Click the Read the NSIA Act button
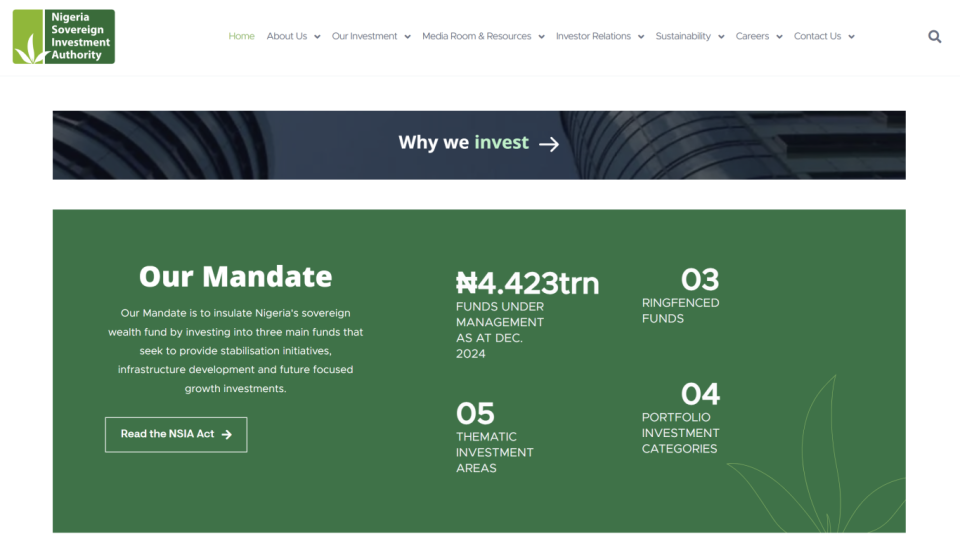Screen dimensions: 960x541 pyautogui.click(x=176, y=435)
